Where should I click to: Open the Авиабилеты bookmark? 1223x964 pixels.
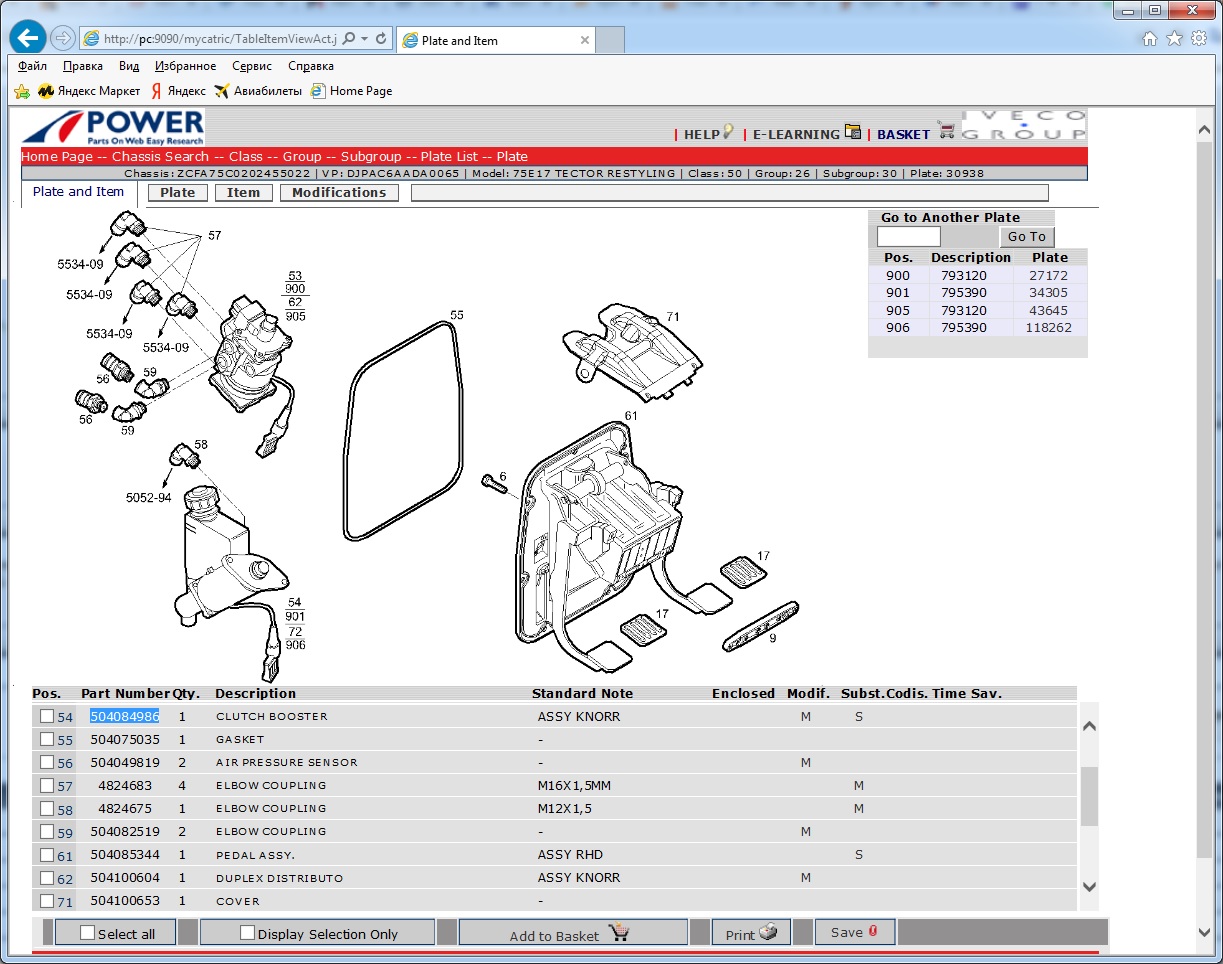pos(258,91)
